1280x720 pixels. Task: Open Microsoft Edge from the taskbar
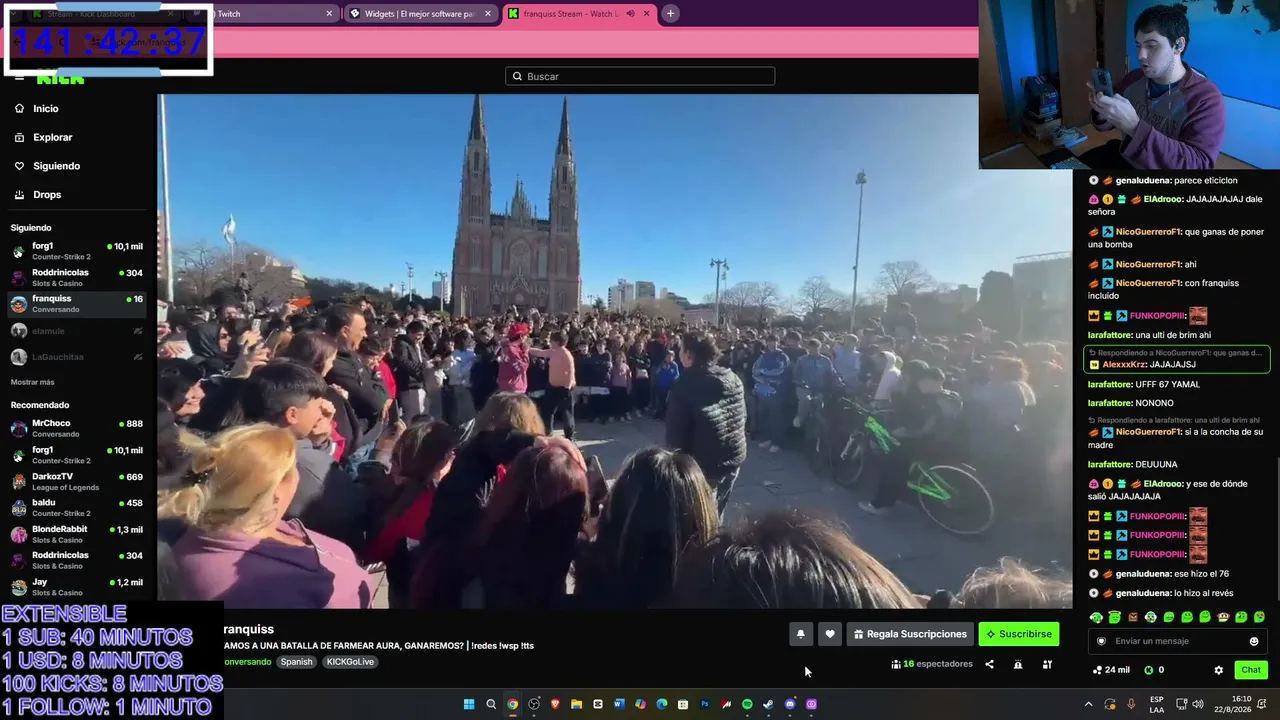[x=662, y=704]
